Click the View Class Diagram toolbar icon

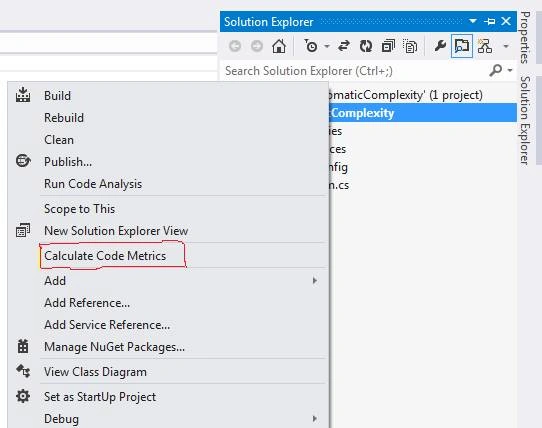coord(485,46)
